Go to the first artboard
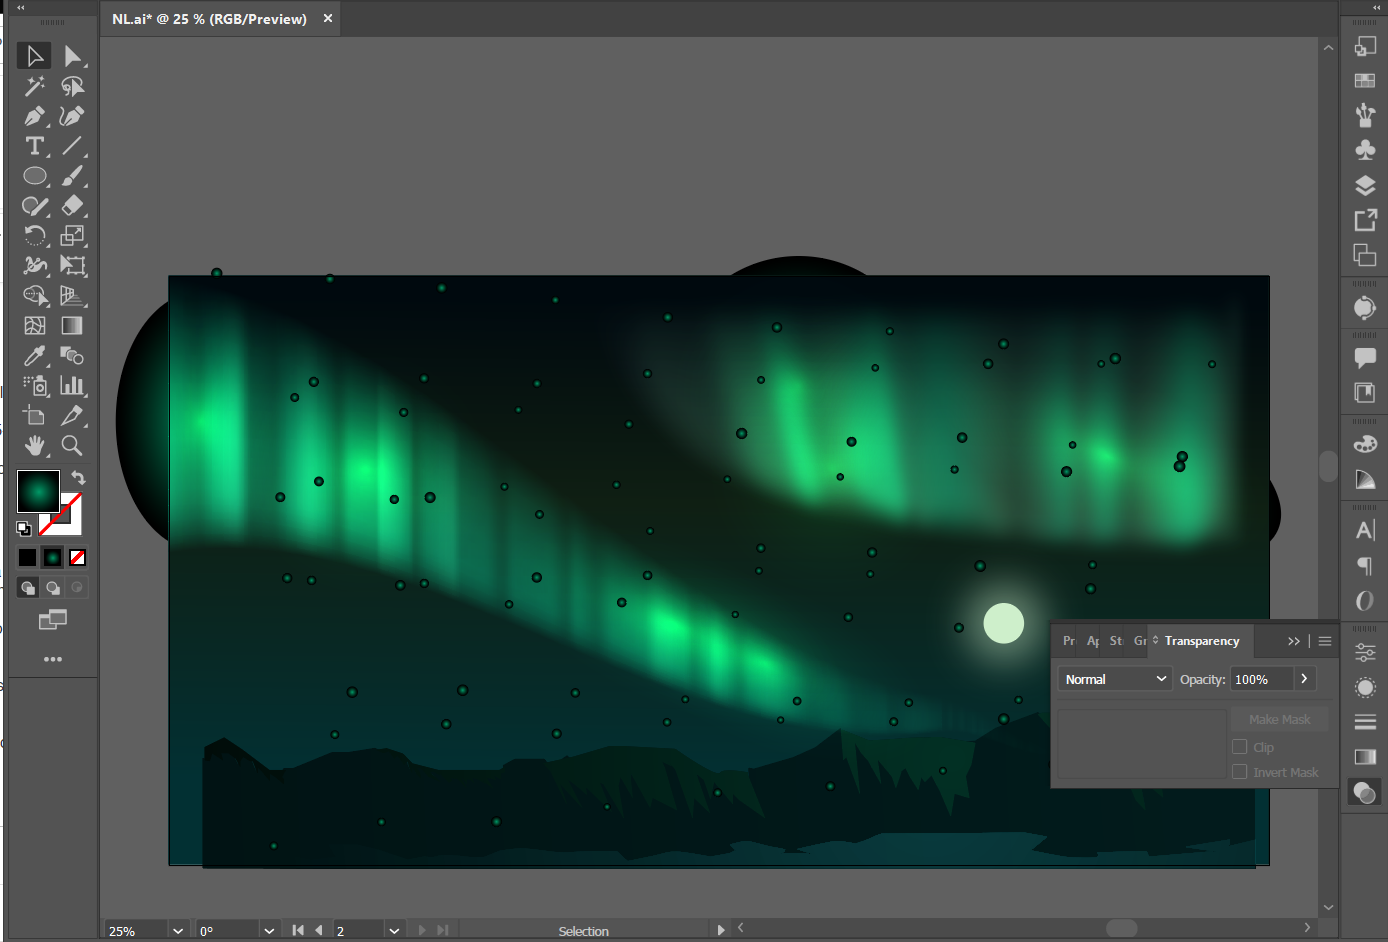 tap(297, 930)
